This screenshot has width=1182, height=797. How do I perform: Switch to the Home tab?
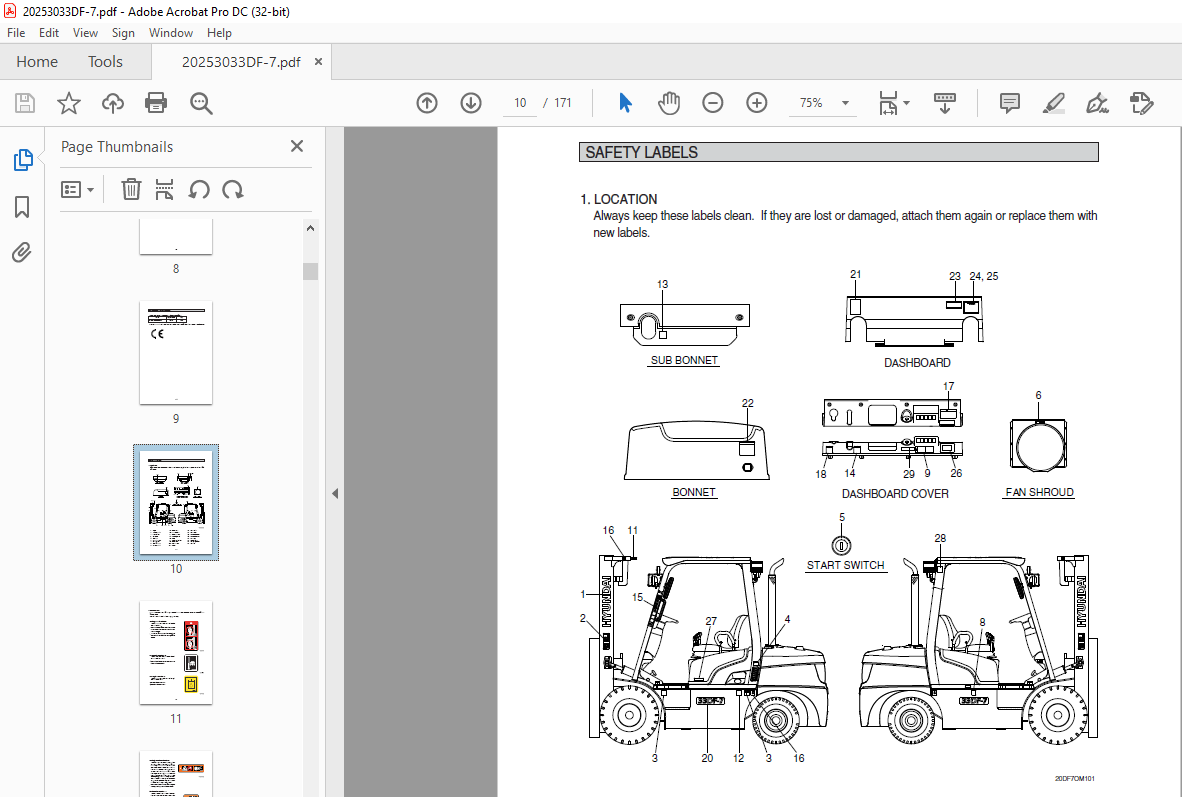(x=37, y=62)
